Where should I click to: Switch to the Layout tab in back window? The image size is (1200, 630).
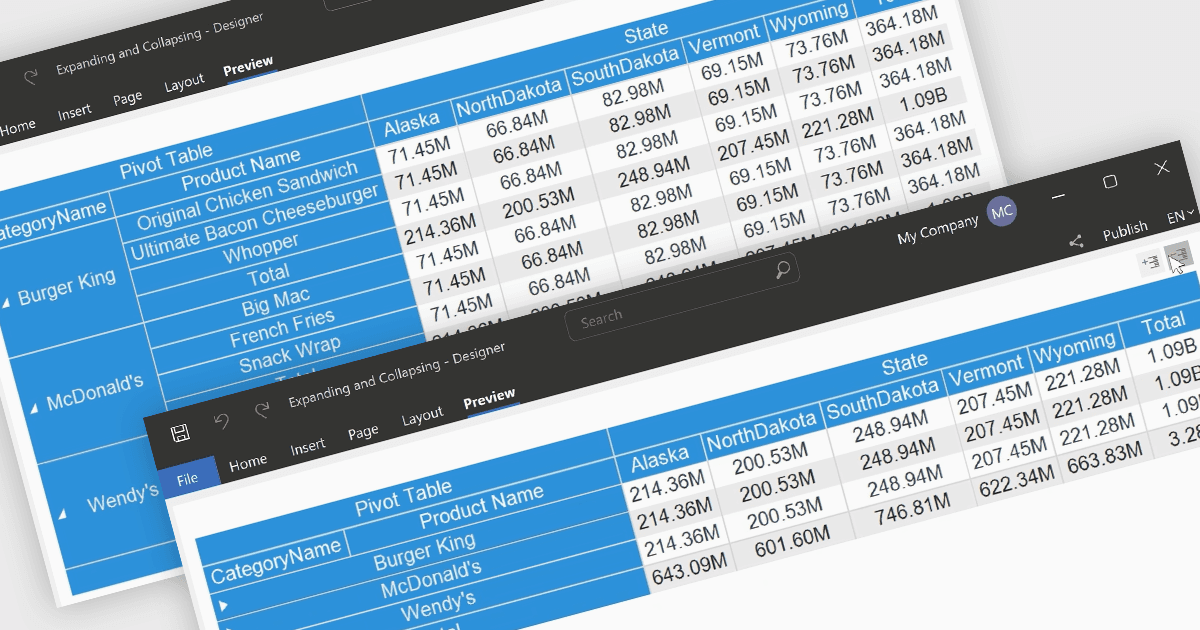click(184, 82)
